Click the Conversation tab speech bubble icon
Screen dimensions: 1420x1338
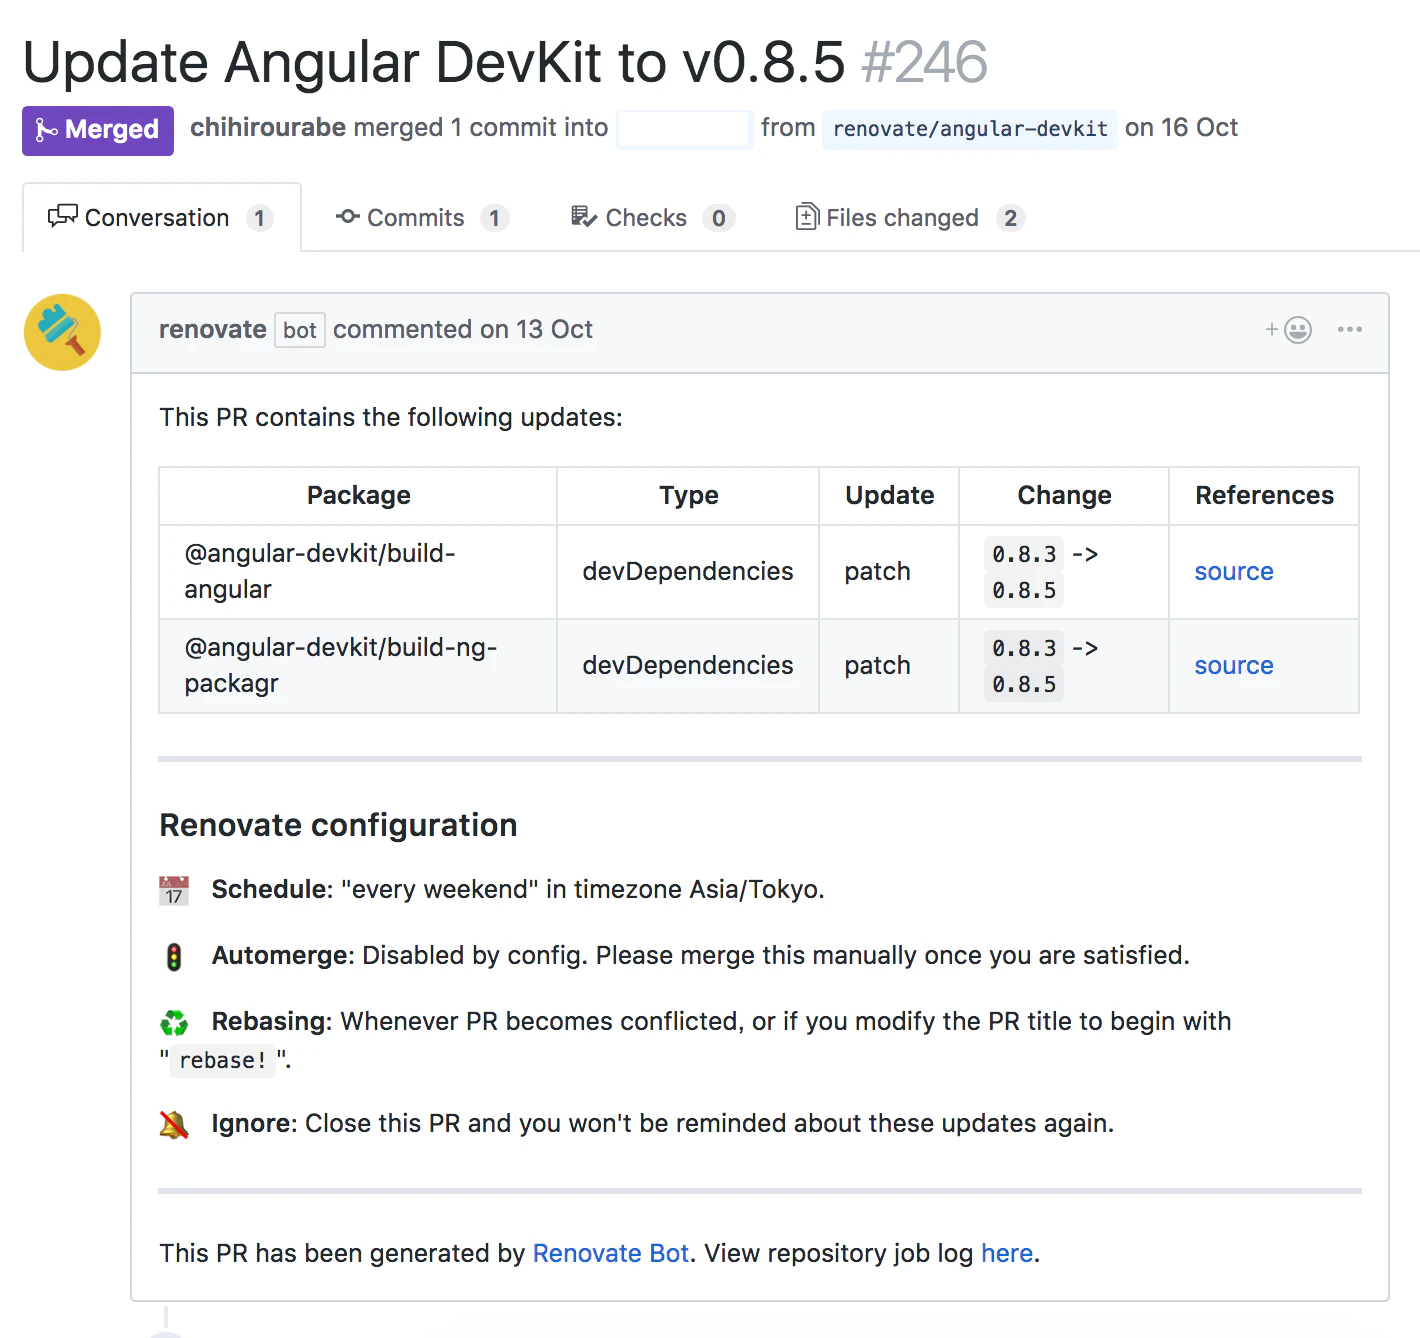pyautogui.click(x=62, y=216)
